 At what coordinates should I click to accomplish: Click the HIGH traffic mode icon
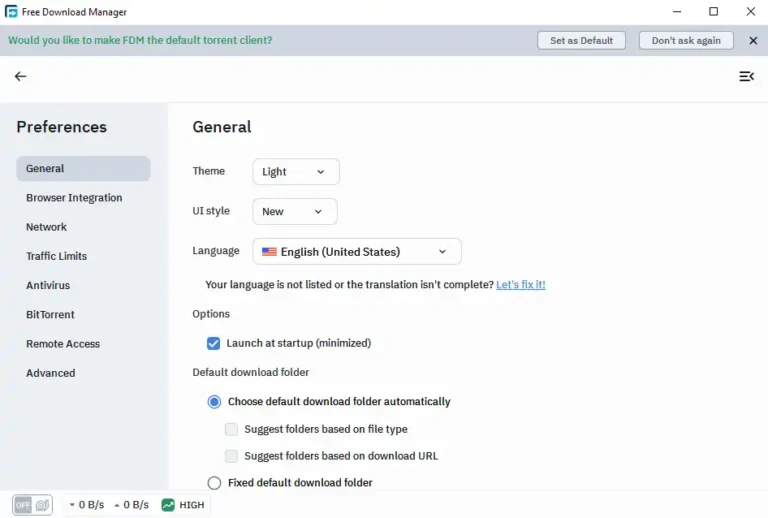(168, 505)
